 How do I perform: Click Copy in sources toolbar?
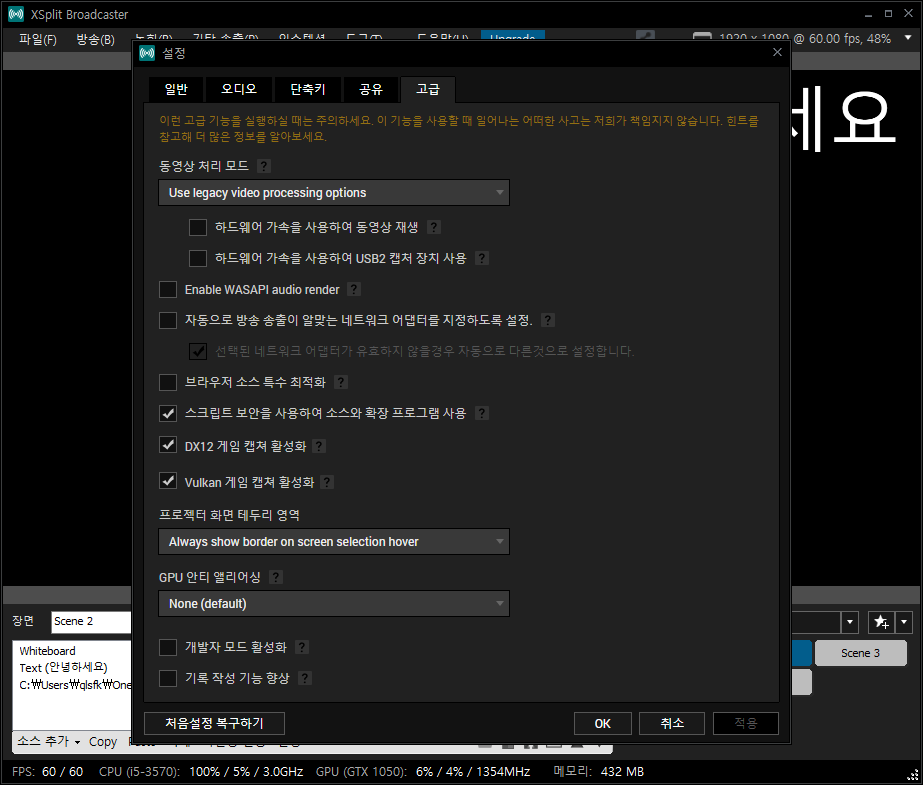(x=103, y=741)
